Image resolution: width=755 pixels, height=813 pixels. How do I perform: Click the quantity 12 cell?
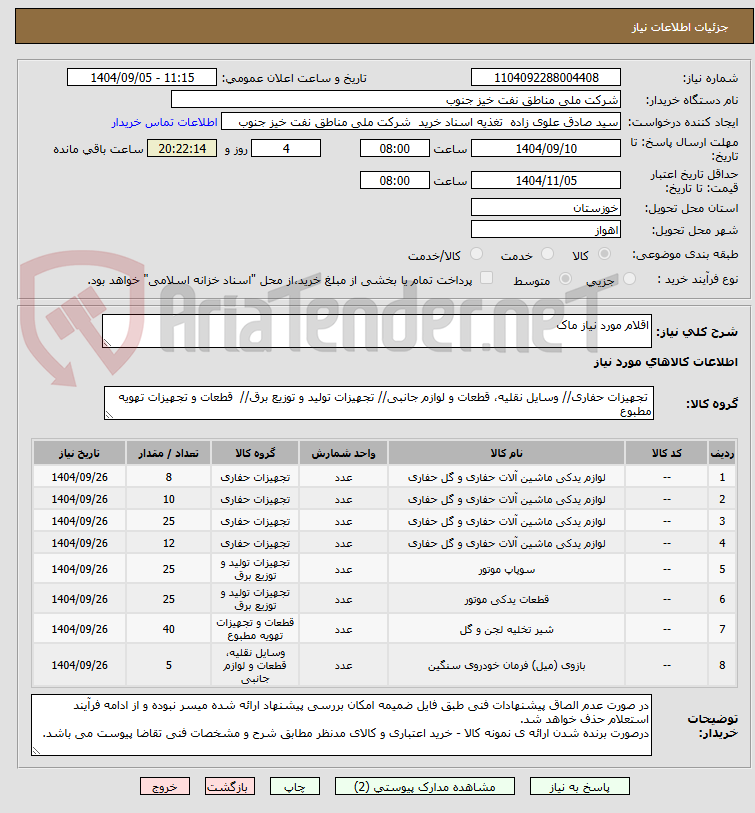click(x=169, y=543)
